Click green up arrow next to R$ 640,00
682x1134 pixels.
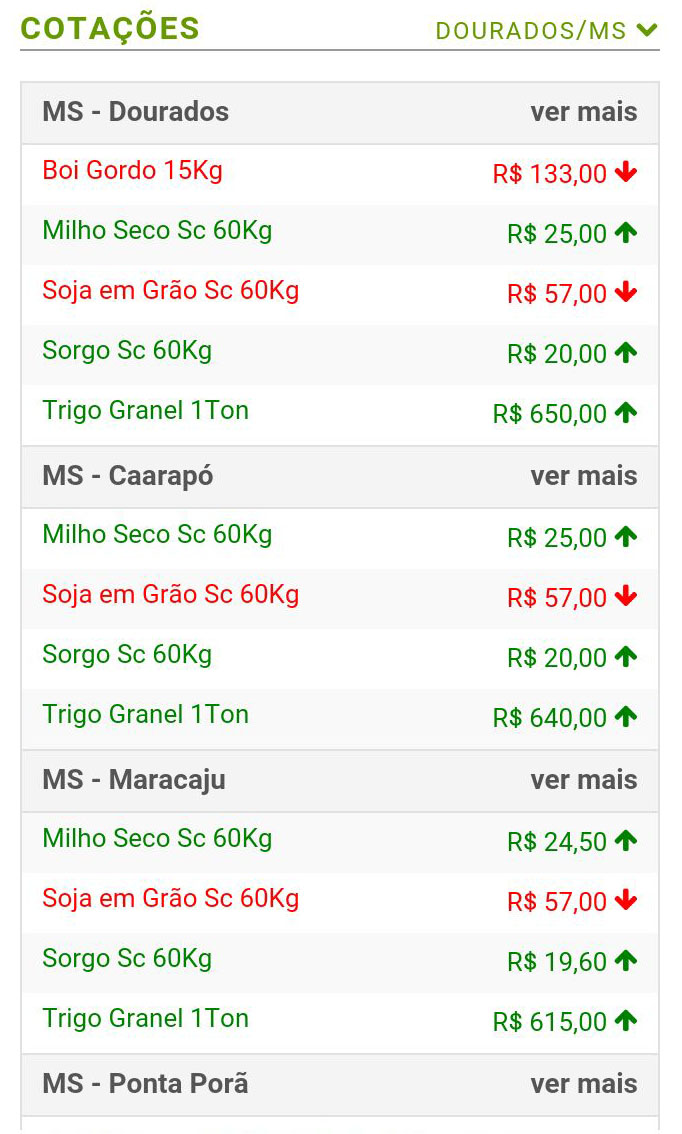[x=626, y=716]
